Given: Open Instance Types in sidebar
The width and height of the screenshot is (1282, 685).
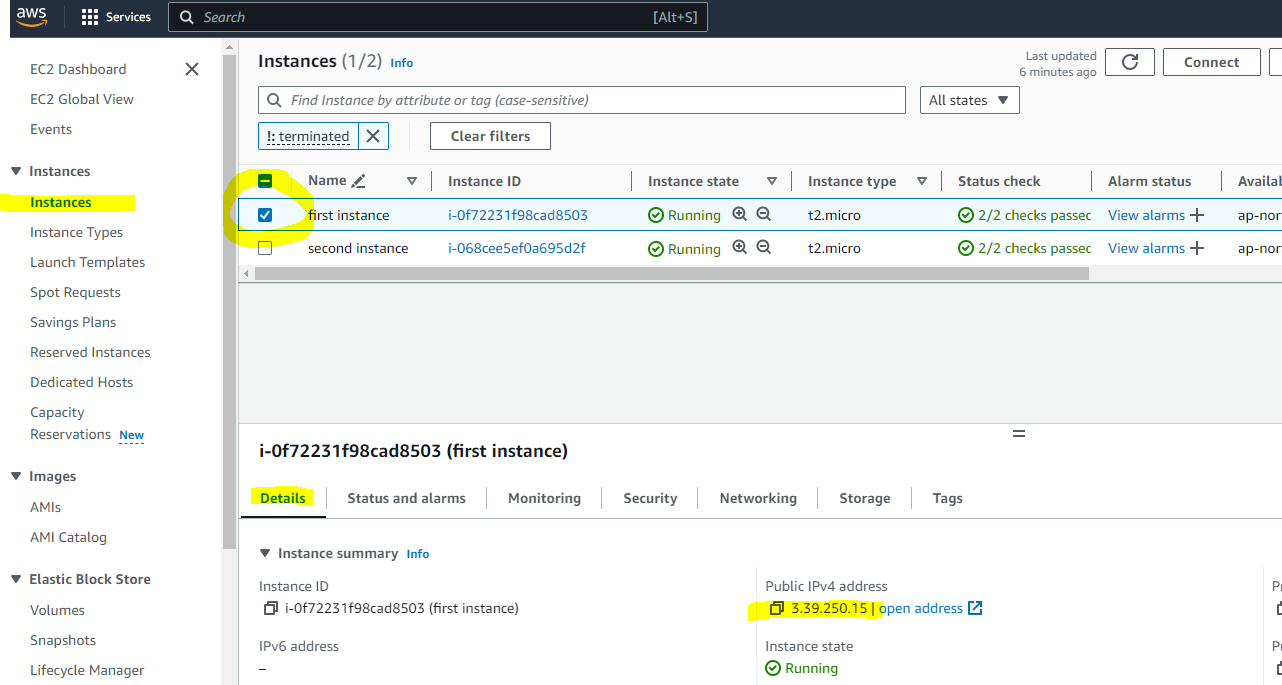Looking at the screenshot, I should 77,232.
